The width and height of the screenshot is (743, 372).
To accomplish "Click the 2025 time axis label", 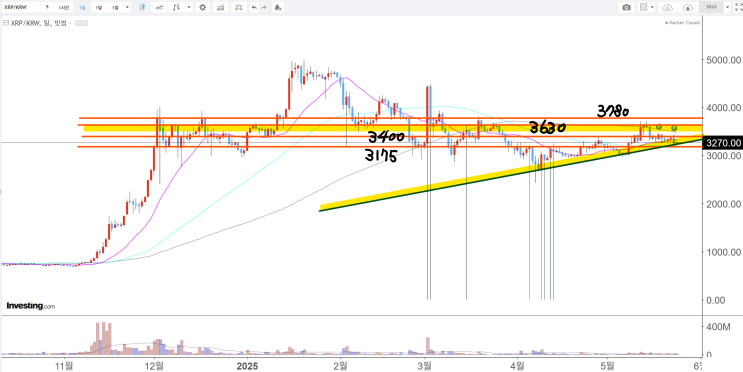I will point(246,366).
